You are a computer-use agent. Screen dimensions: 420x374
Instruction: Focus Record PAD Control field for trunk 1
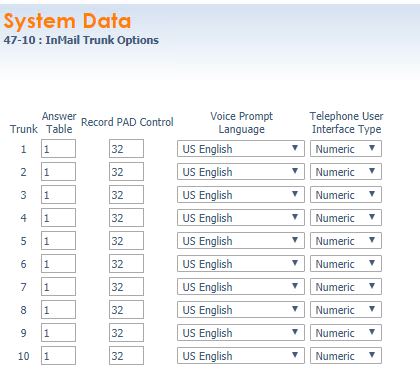[126, 149]
